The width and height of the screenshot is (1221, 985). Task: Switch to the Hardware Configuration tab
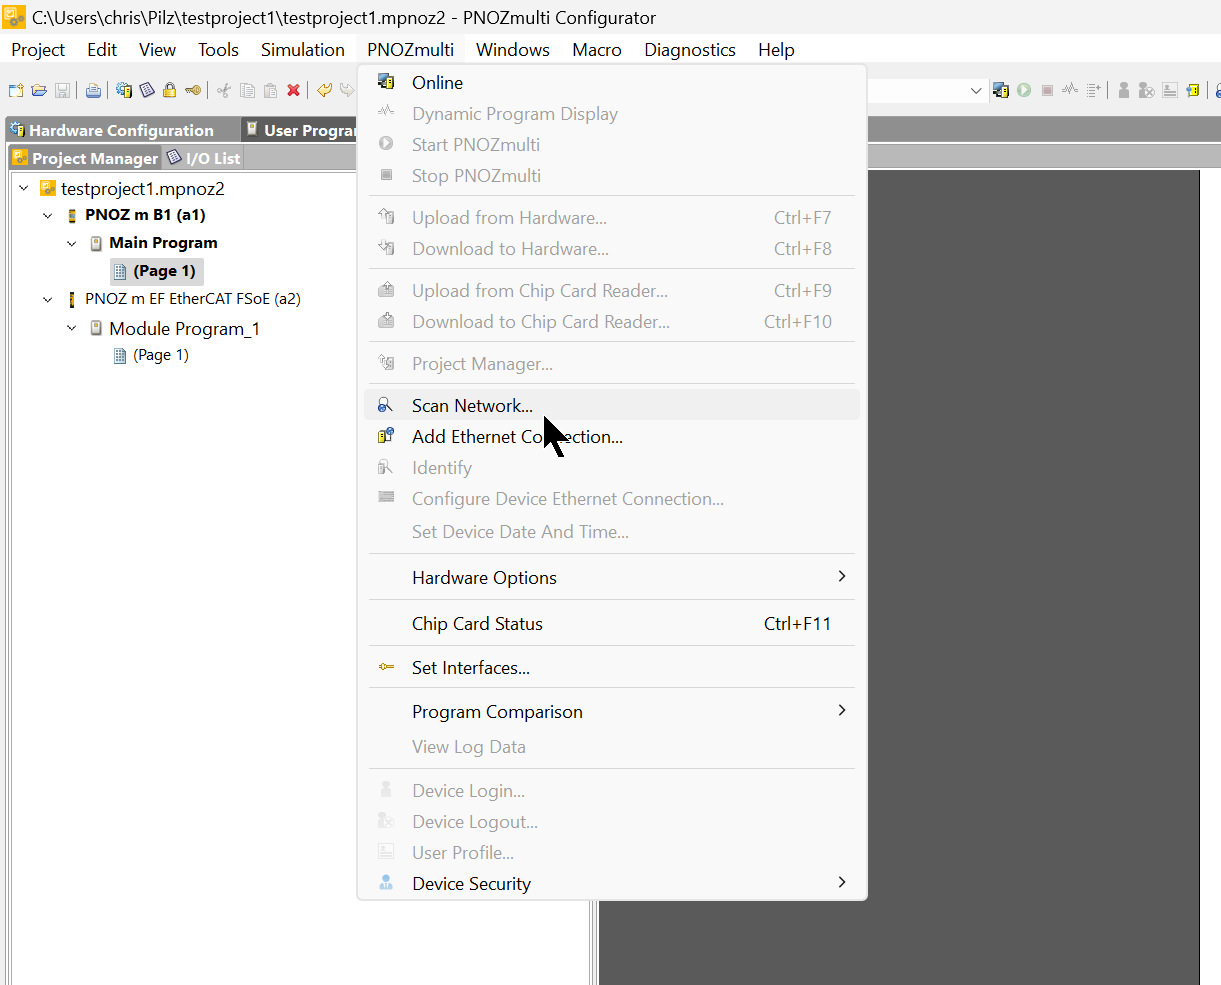point(121,130)
